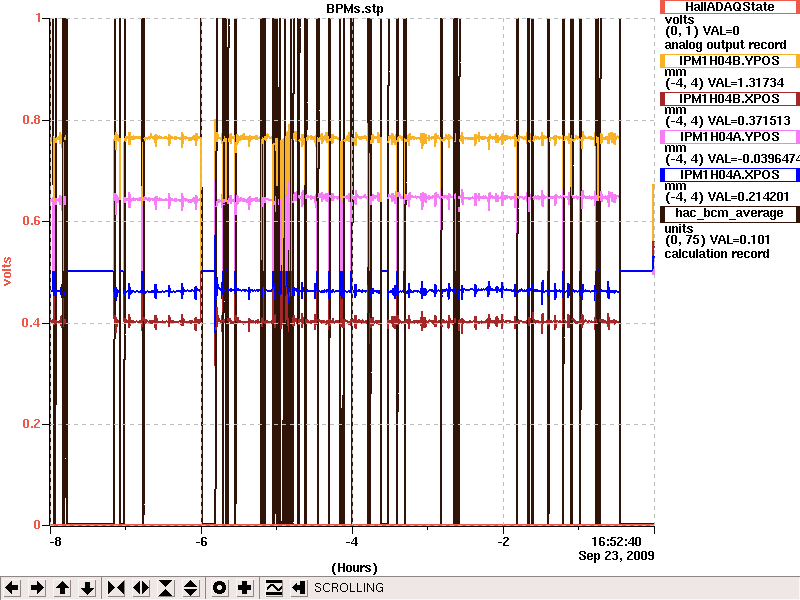The height and width of the screenshot is (600, 800).
Task: Select the IPM1H04A.XPOS legend entry
Action: tap(730, 175)
